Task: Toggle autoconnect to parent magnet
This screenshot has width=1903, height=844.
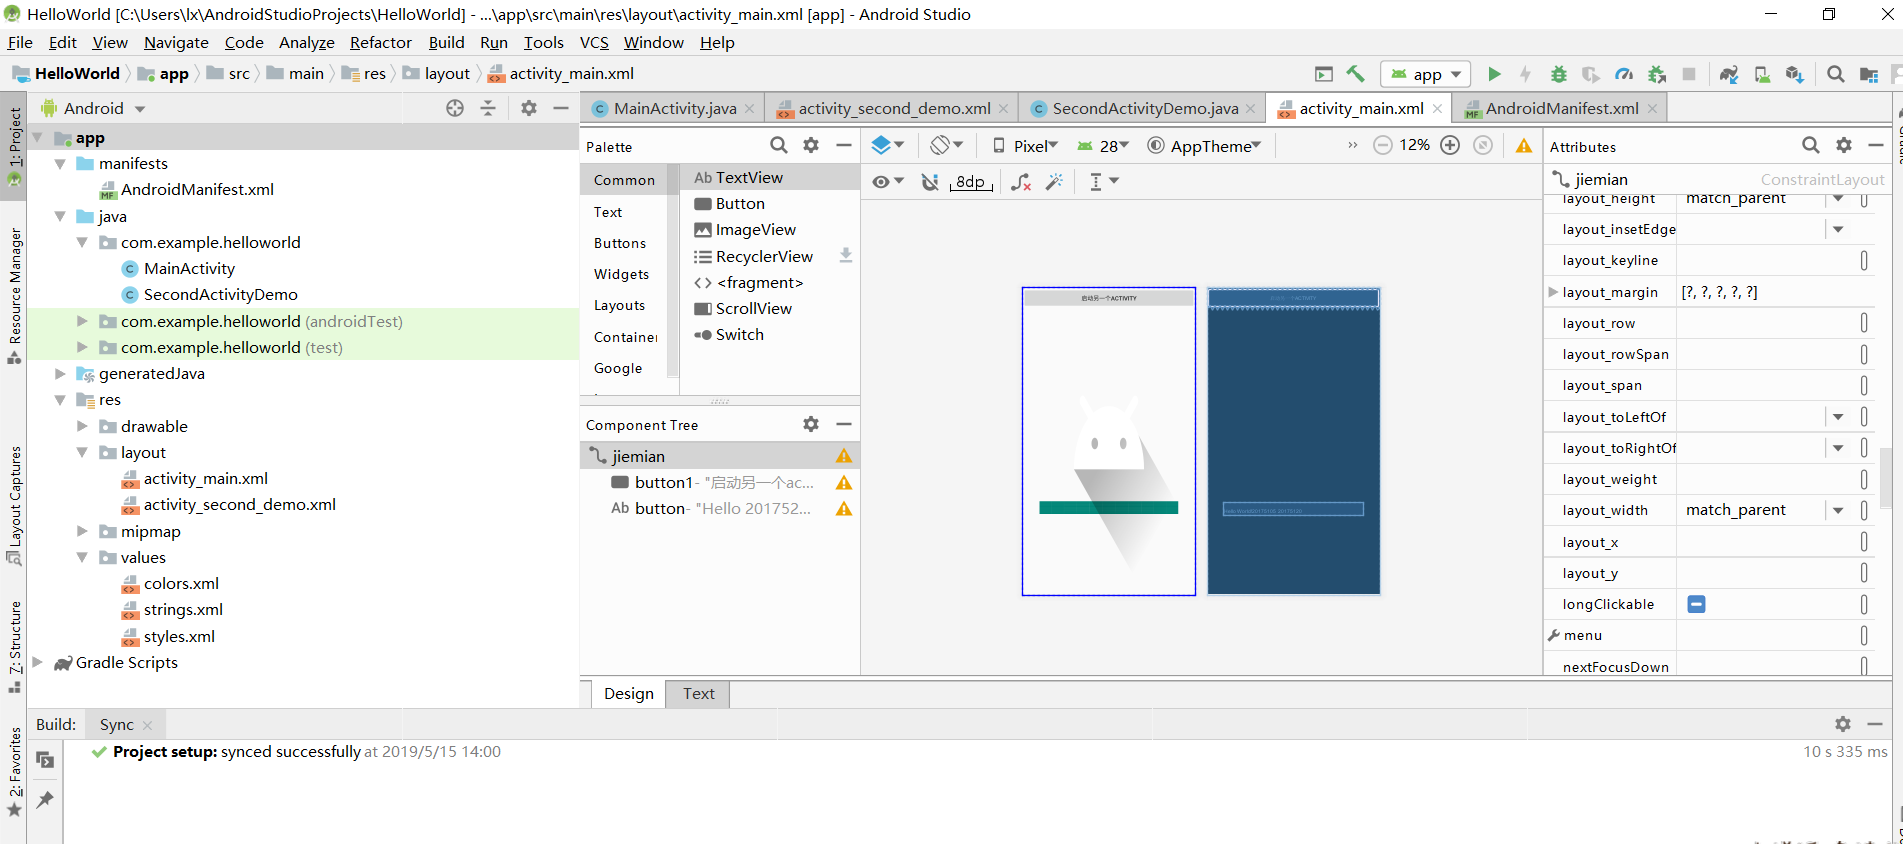Action: [930, 181]
